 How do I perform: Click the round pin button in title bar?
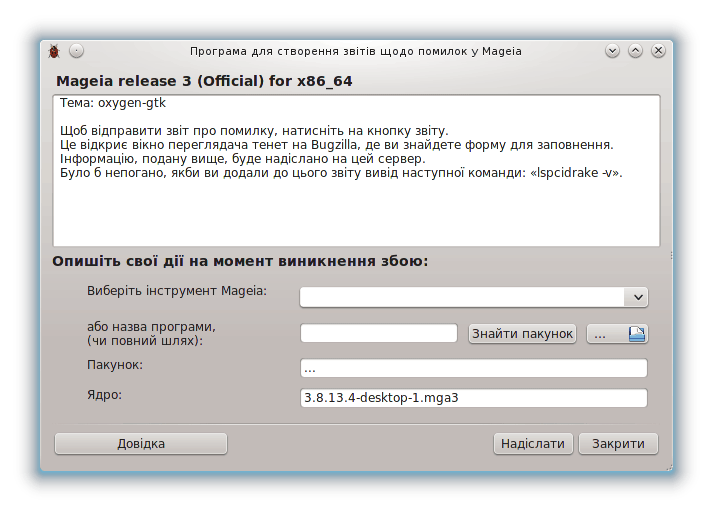pos(76,51)
